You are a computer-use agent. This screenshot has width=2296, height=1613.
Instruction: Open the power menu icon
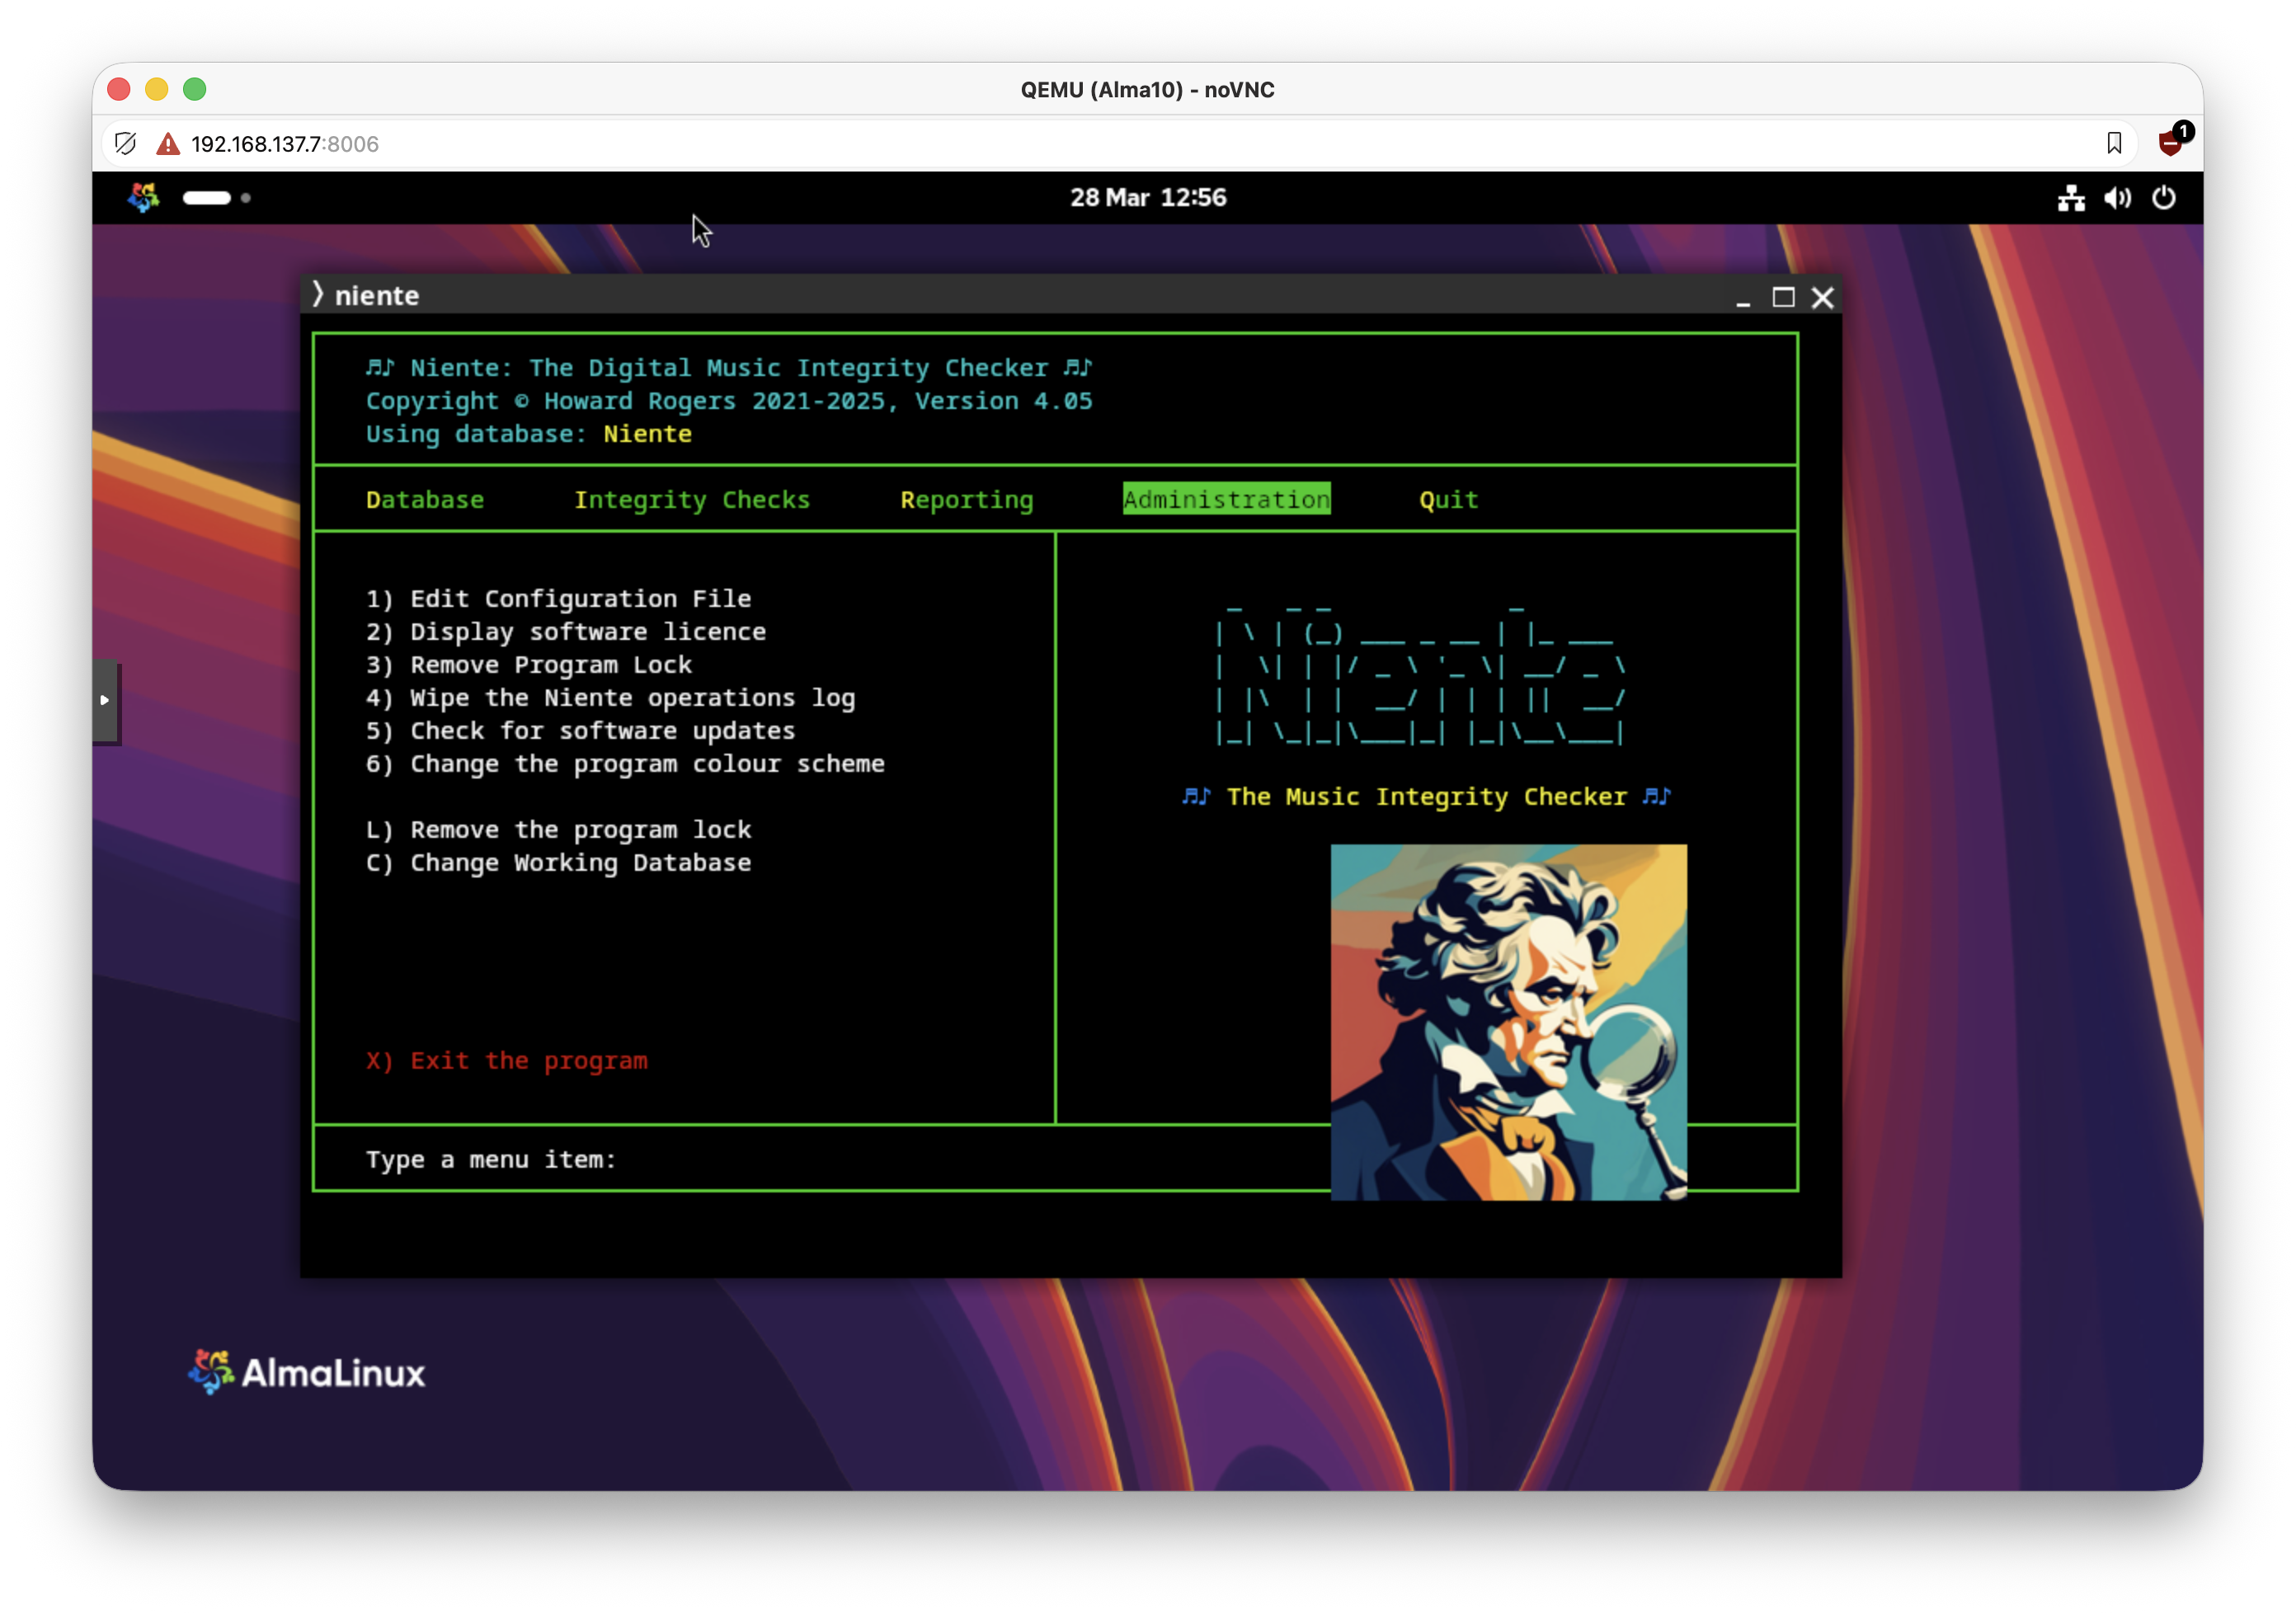[2163, 198]
